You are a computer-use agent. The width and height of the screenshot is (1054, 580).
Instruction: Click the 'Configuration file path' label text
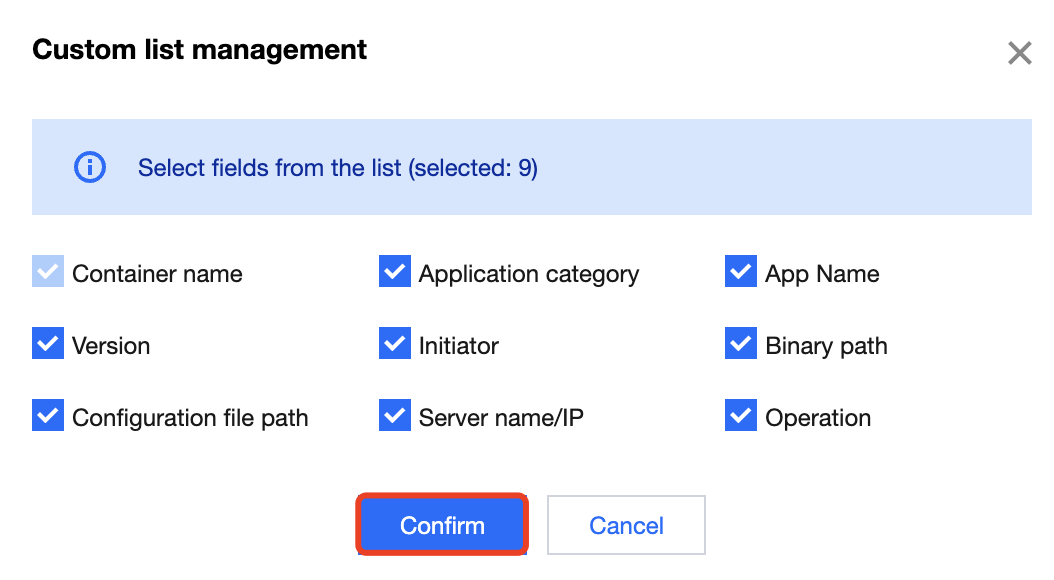click(190, 418)
